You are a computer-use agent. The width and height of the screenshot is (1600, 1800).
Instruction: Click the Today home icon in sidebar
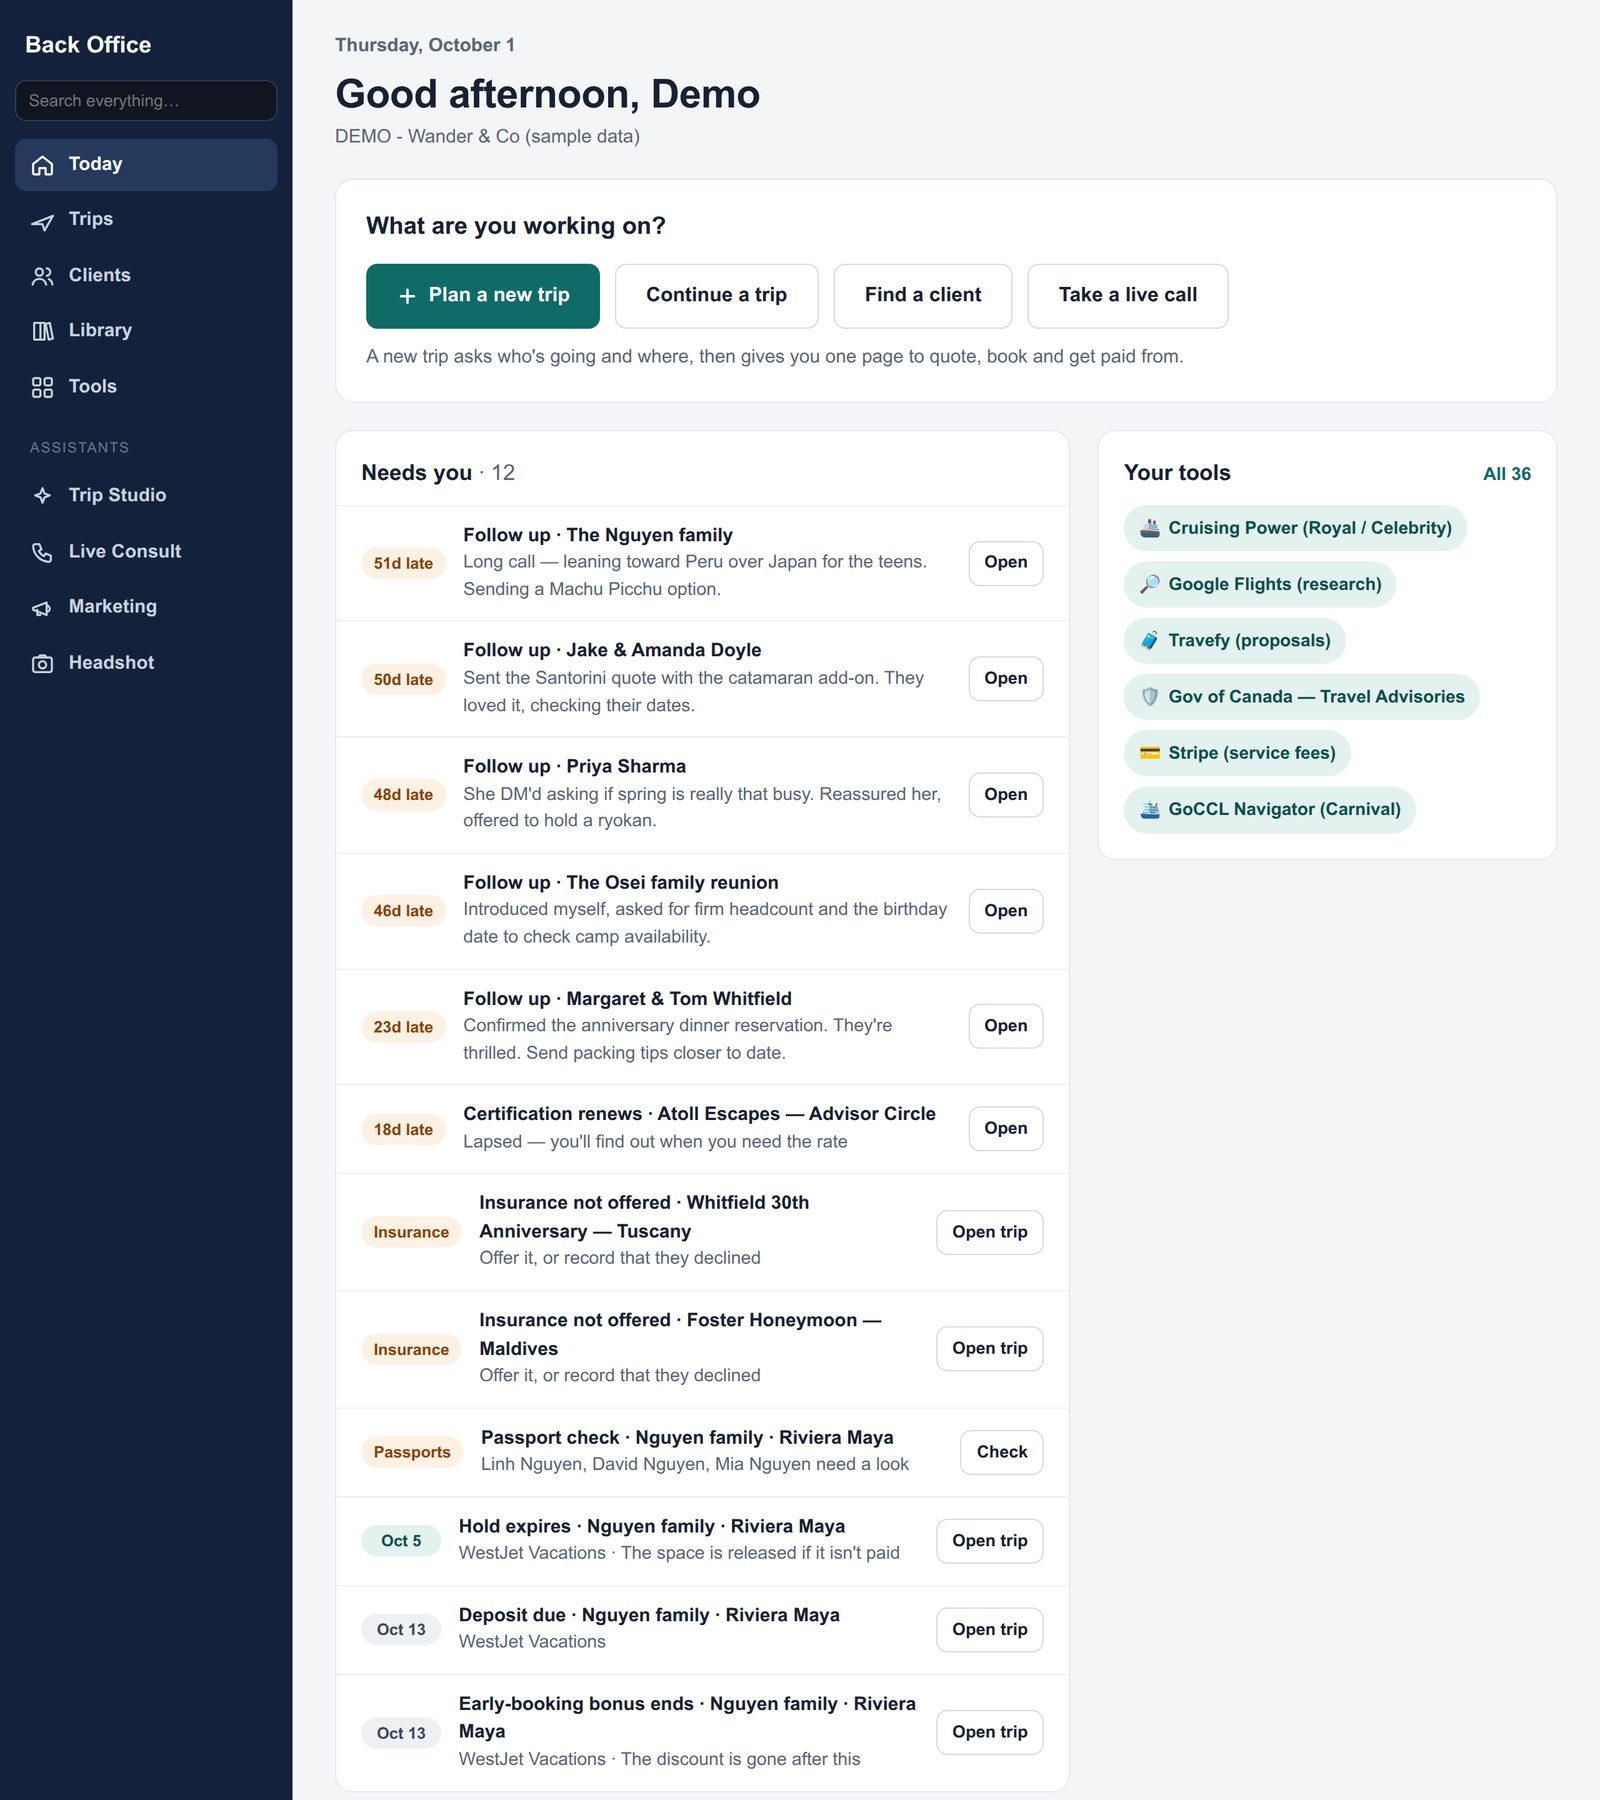(42, 165)
